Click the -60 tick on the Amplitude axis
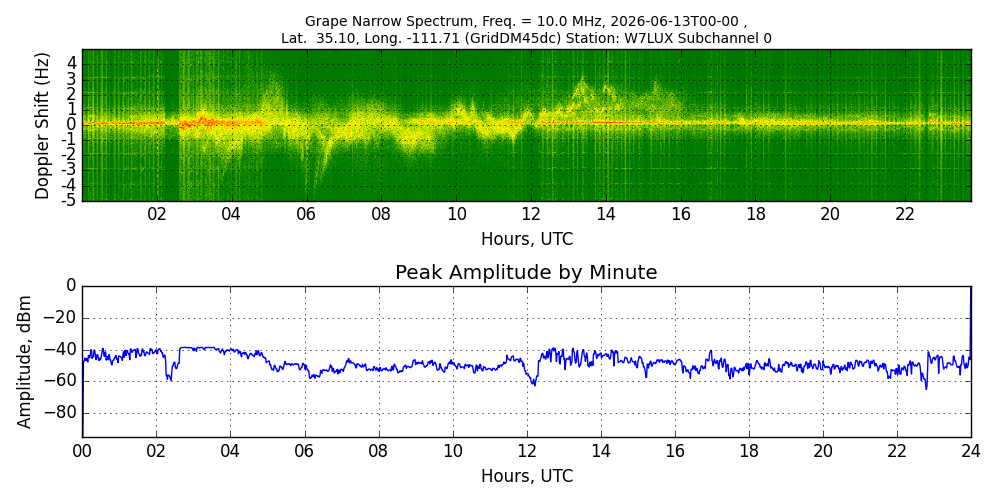The height and width of the screenshot is (500, 1000). pos(63,381)
